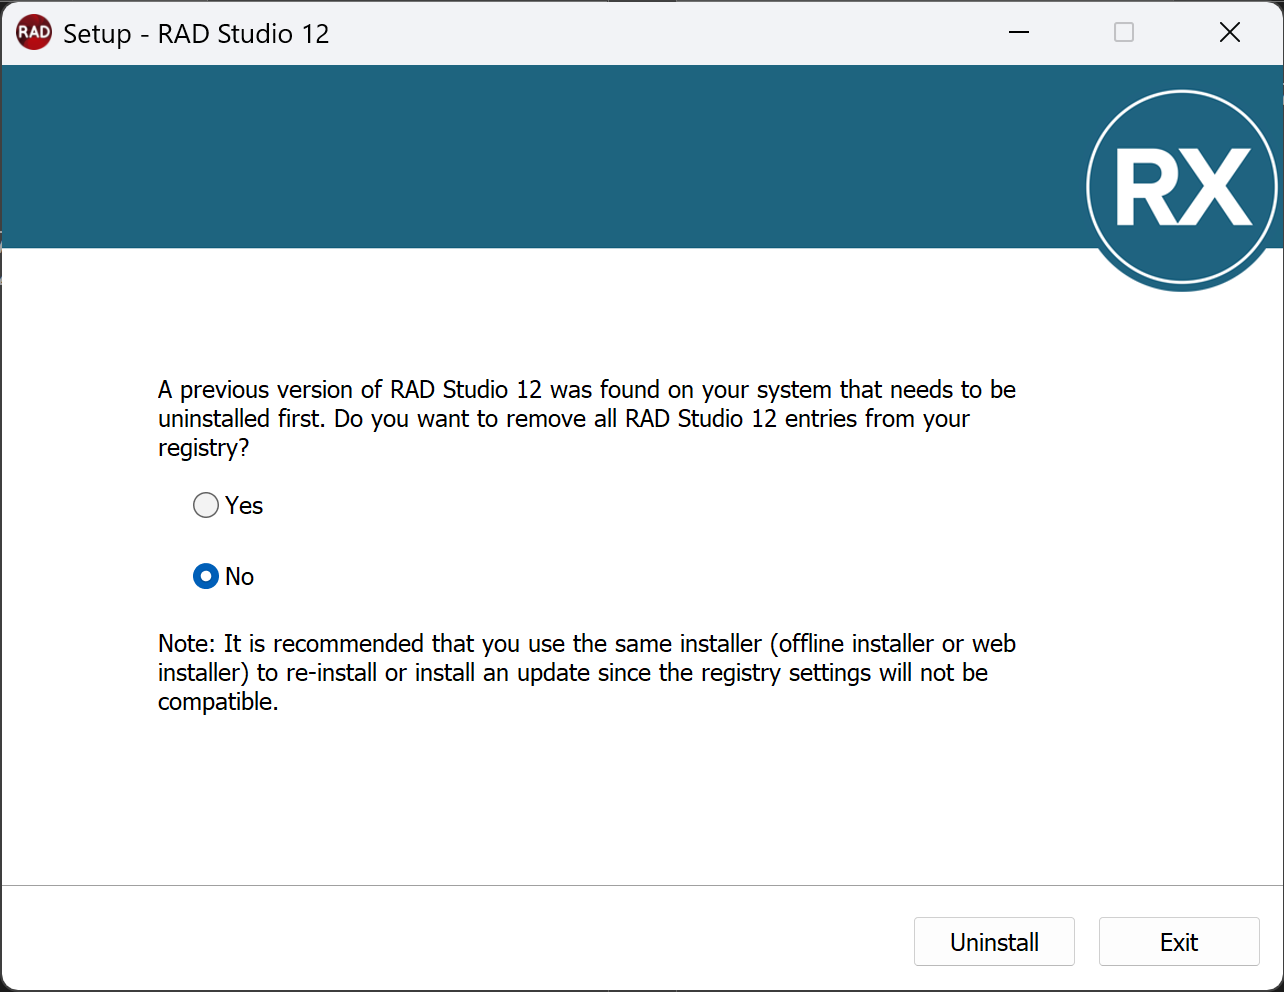Click the "No" option label text
The image size is (1284, 992).
tap(240, 577)
